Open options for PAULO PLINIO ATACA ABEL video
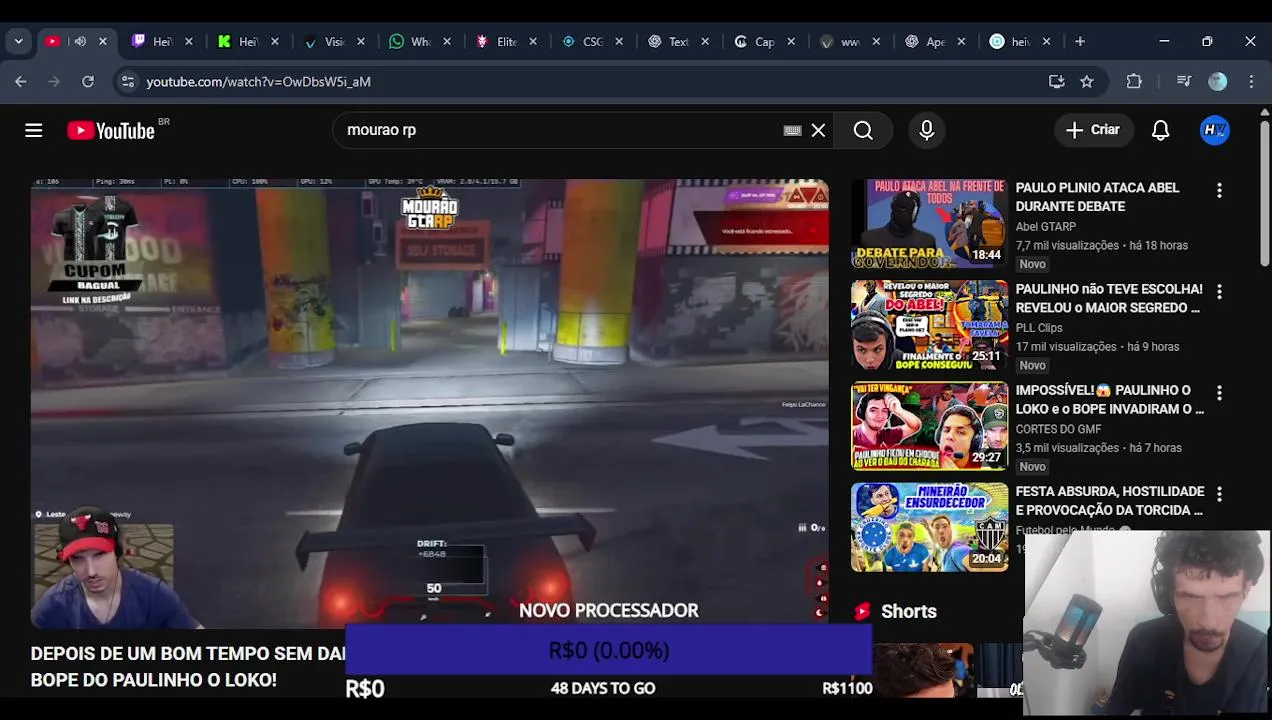The image size is (1272, 720). [1219, 190]
